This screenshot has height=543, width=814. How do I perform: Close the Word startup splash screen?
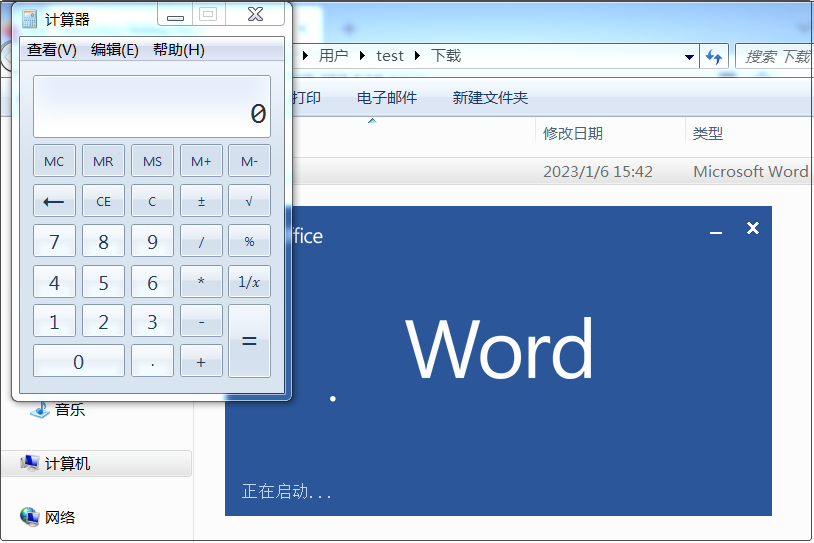[753, 228]
